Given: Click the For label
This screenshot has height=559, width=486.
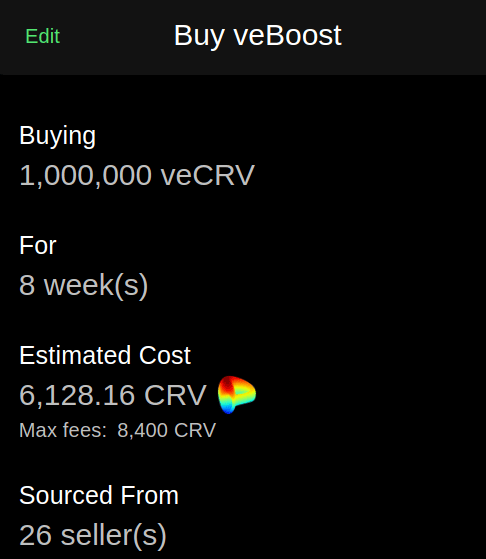Looking at the screenshot, I should pos(37,245).
